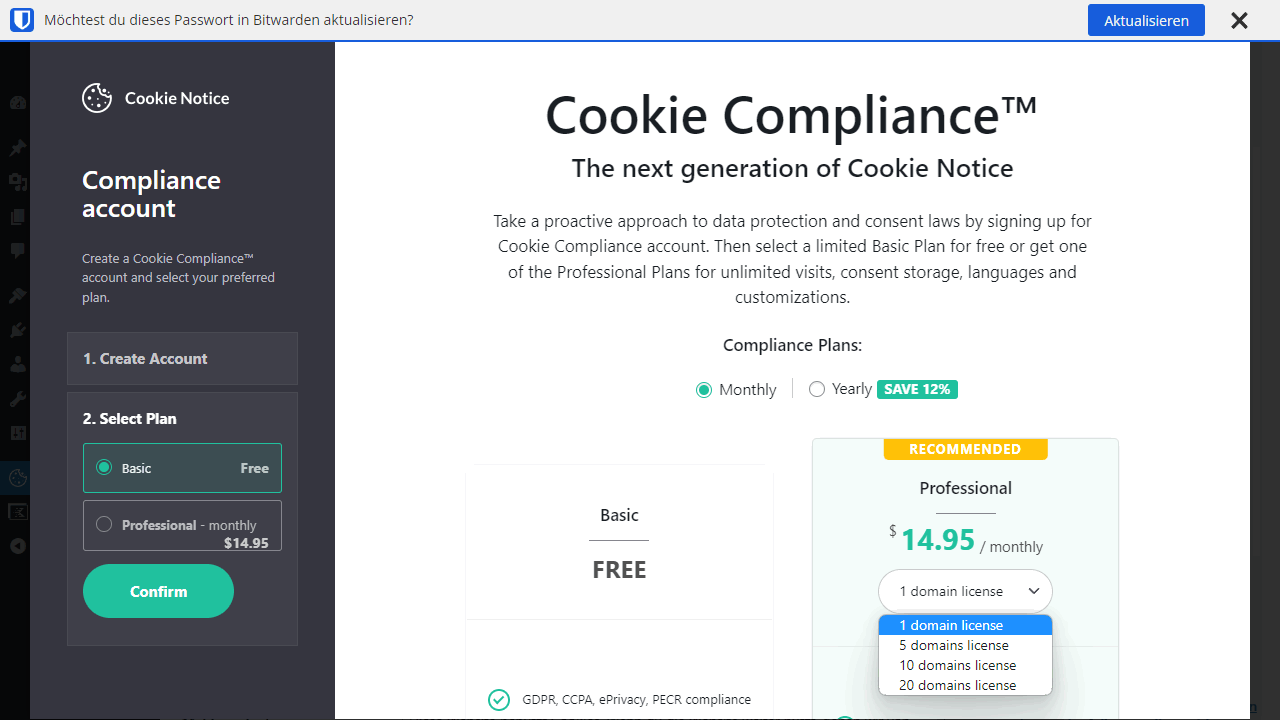This screenshot has height=720, width=1280.
Task: Open the 2. Select Plan step
Action: pyautogui.click(x=130, y=419)
